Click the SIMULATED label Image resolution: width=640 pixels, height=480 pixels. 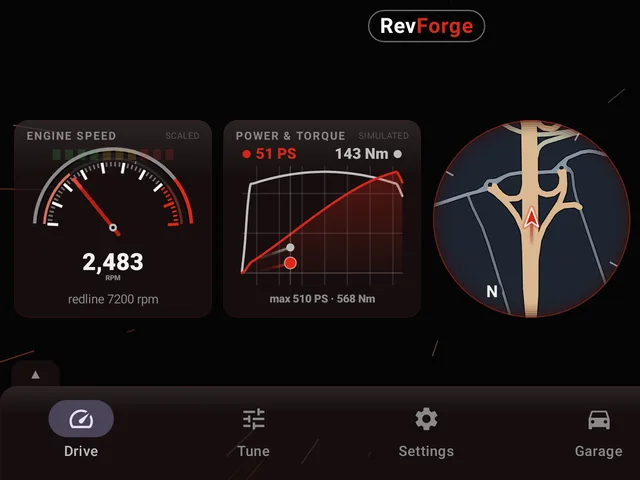(x=384, y=136)
